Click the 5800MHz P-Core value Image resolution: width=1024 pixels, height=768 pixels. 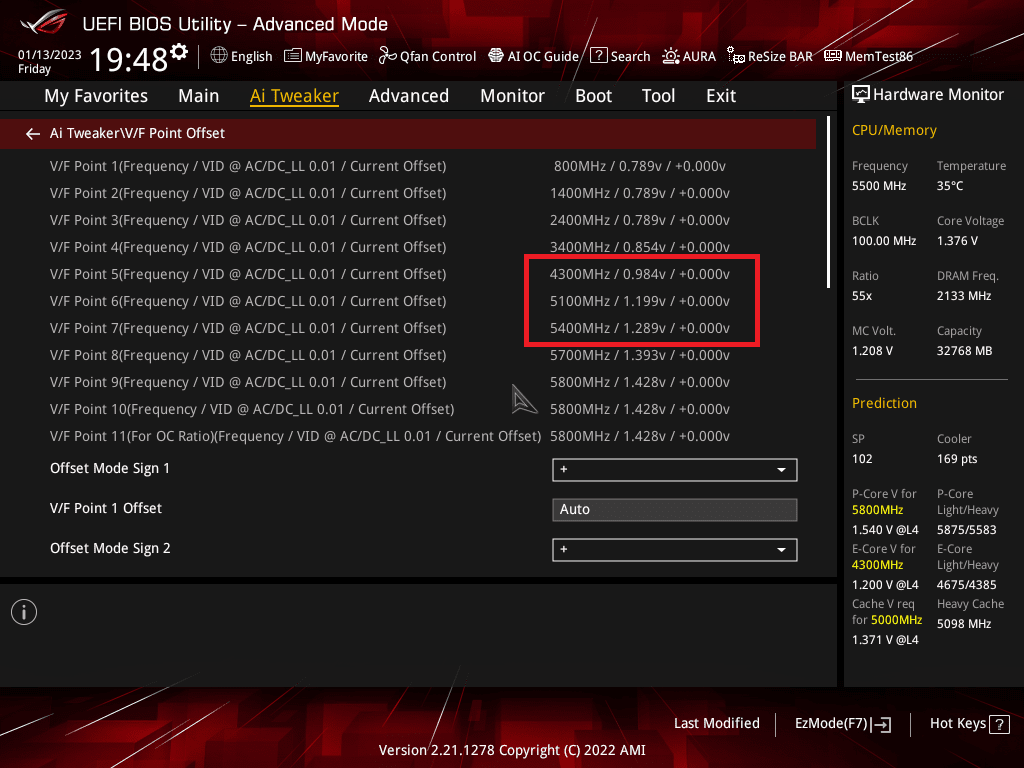coord(878,510)
